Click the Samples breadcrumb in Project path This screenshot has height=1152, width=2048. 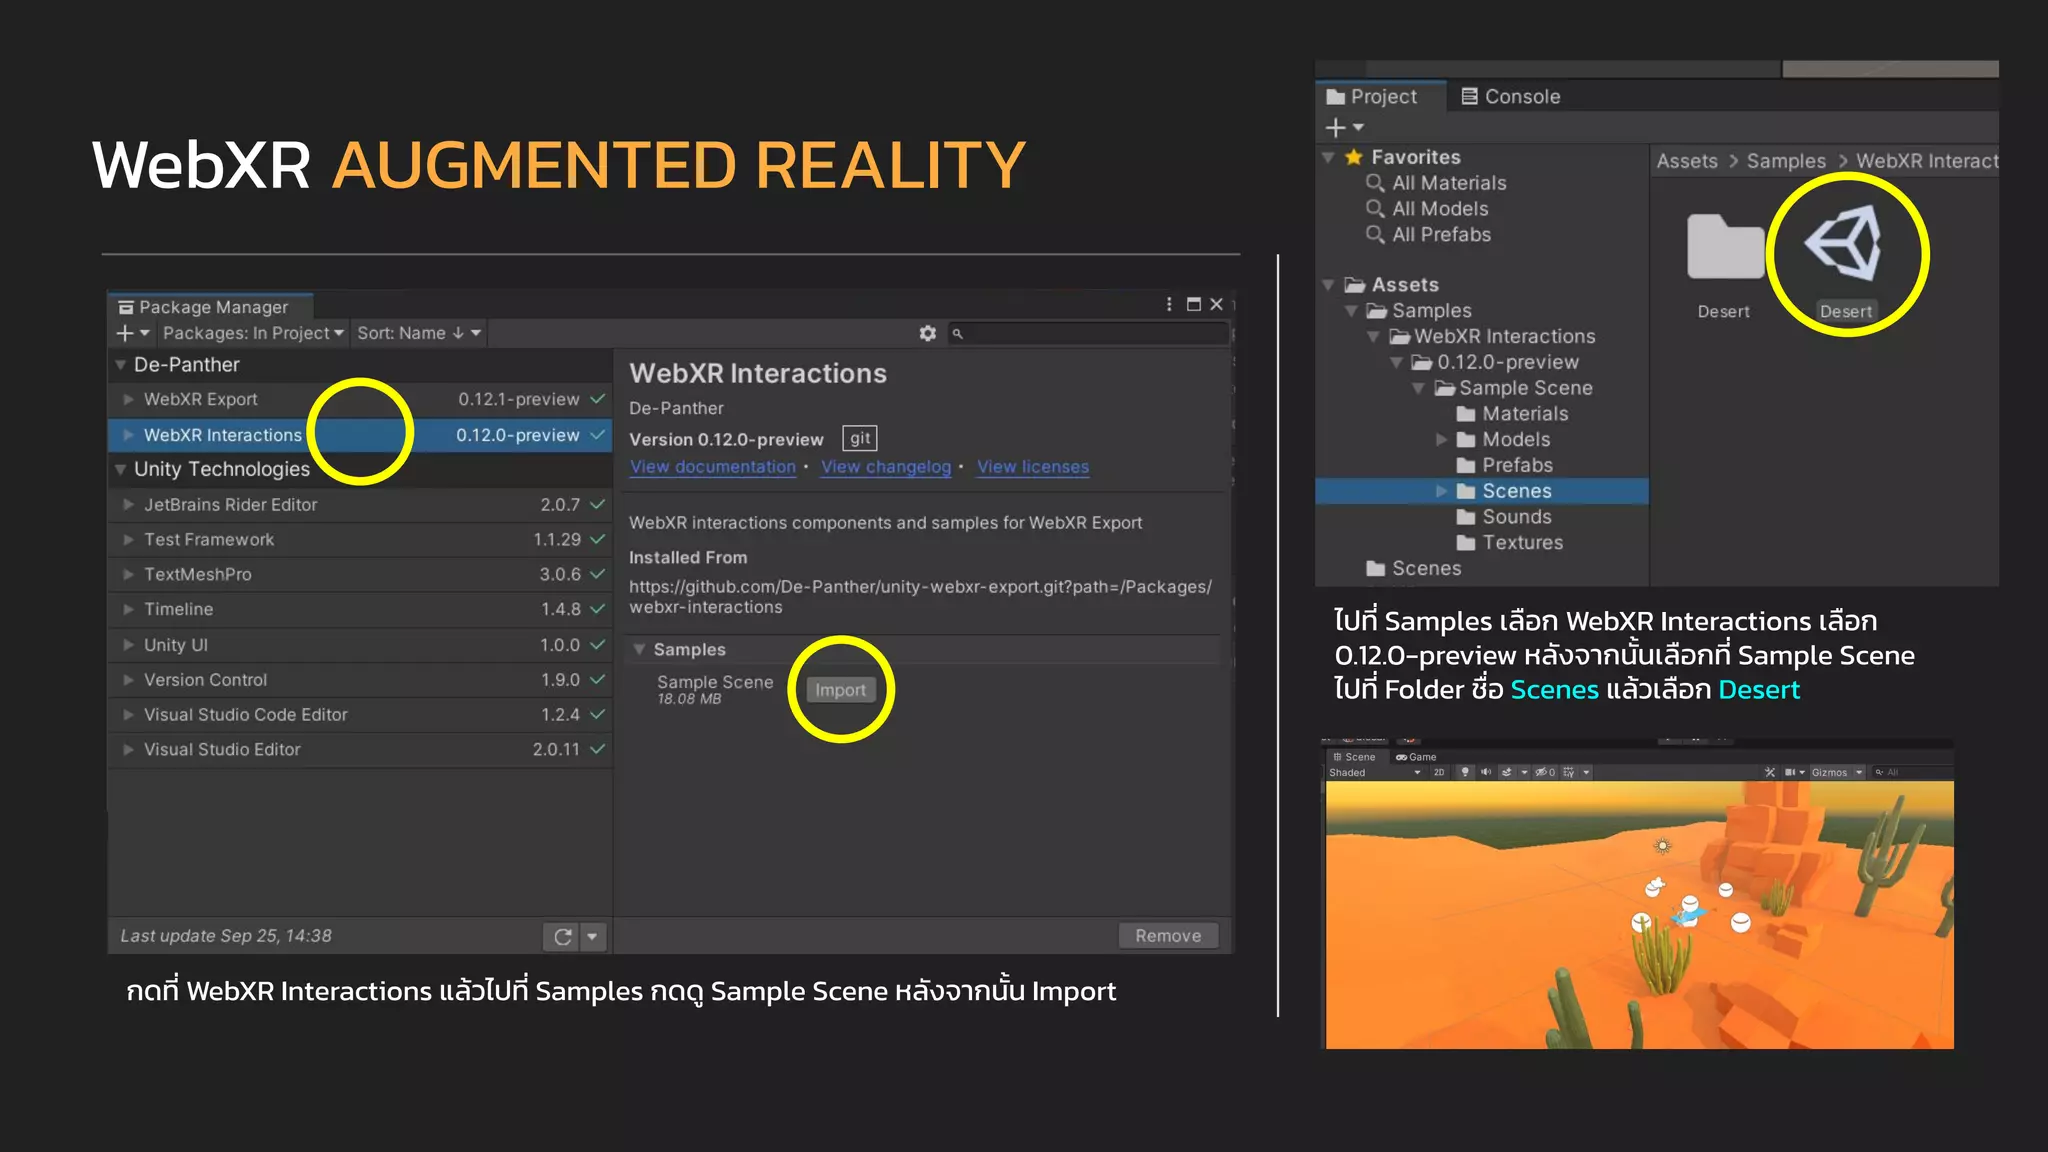1786,161
